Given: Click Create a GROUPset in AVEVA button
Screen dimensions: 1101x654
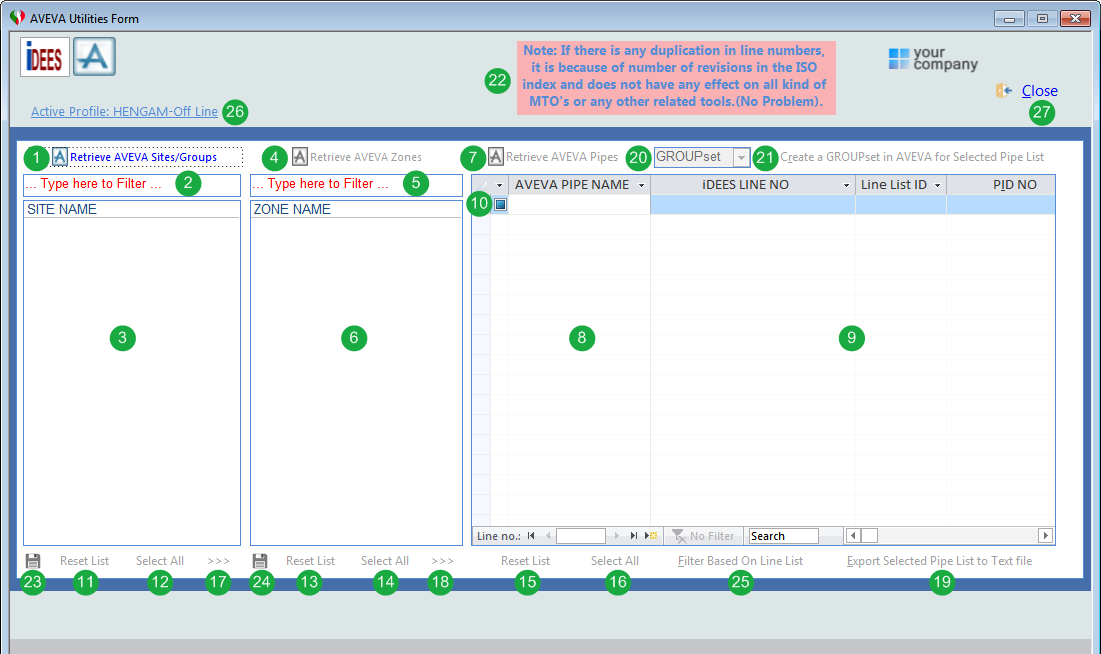Looking at the screenshot, I should [912, 157].
